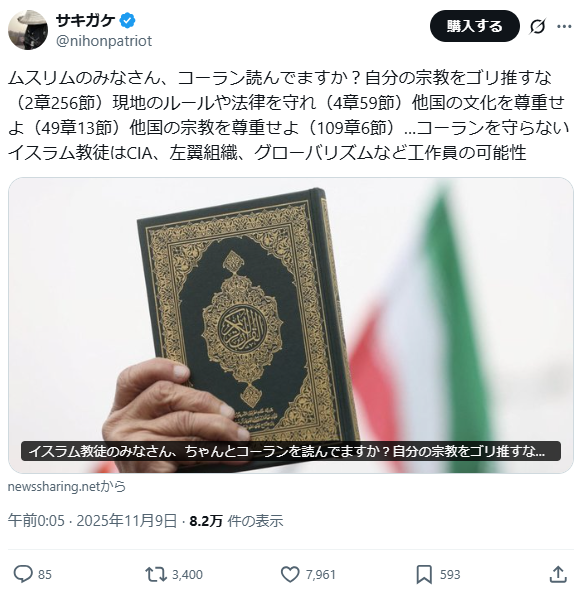583x591 pixels.
Task: Toggle the bookmark icon
Action: pyautogui.click(x=424, y=575)
